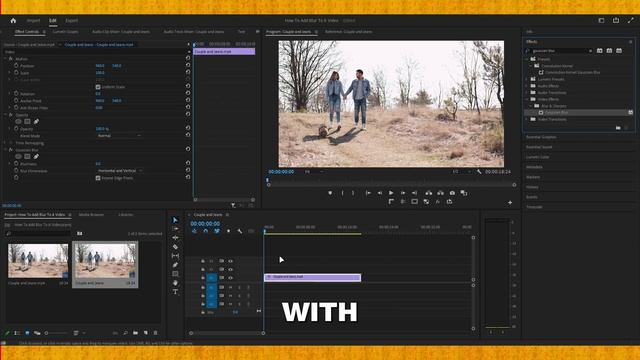Image resolution: width=640 pixels, height=360 pixels.
Task: Reset the Gaussian Blur effect
Action: [x=188, y=149]
